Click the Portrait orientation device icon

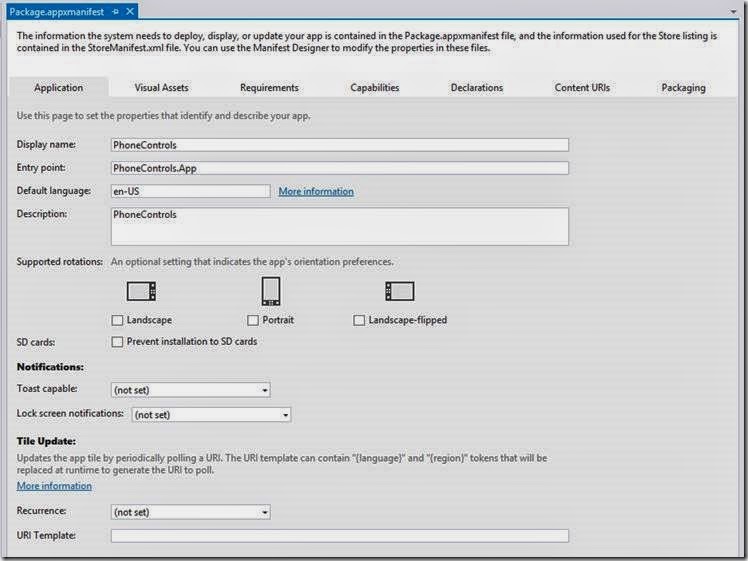pos(271,291)
